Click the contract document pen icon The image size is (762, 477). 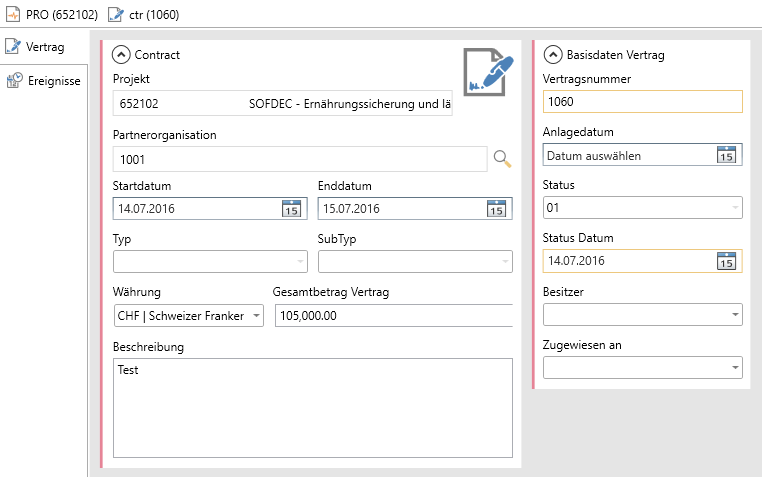(x=487, y=72)
